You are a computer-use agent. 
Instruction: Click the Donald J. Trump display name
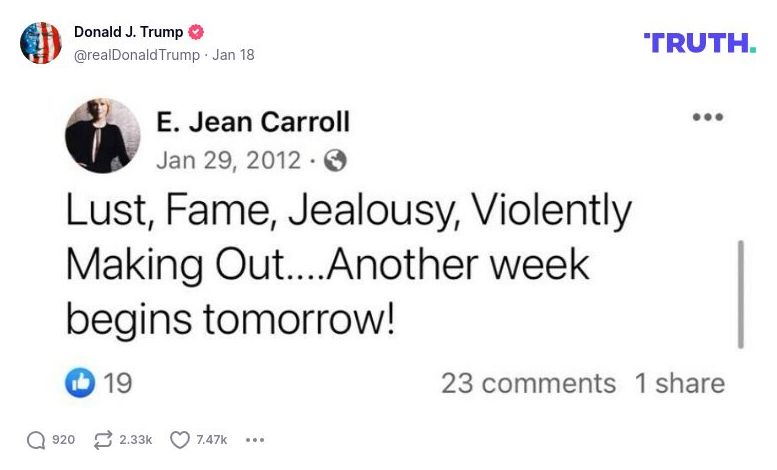point(128,32)
